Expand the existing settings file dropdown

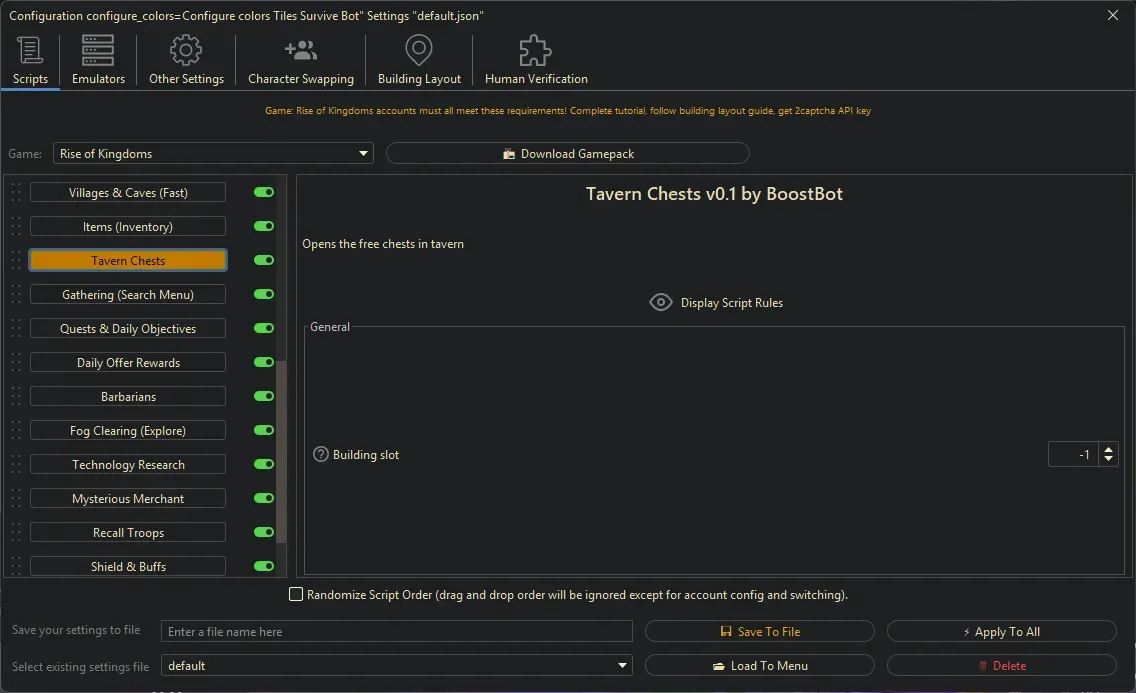(622, 665)
